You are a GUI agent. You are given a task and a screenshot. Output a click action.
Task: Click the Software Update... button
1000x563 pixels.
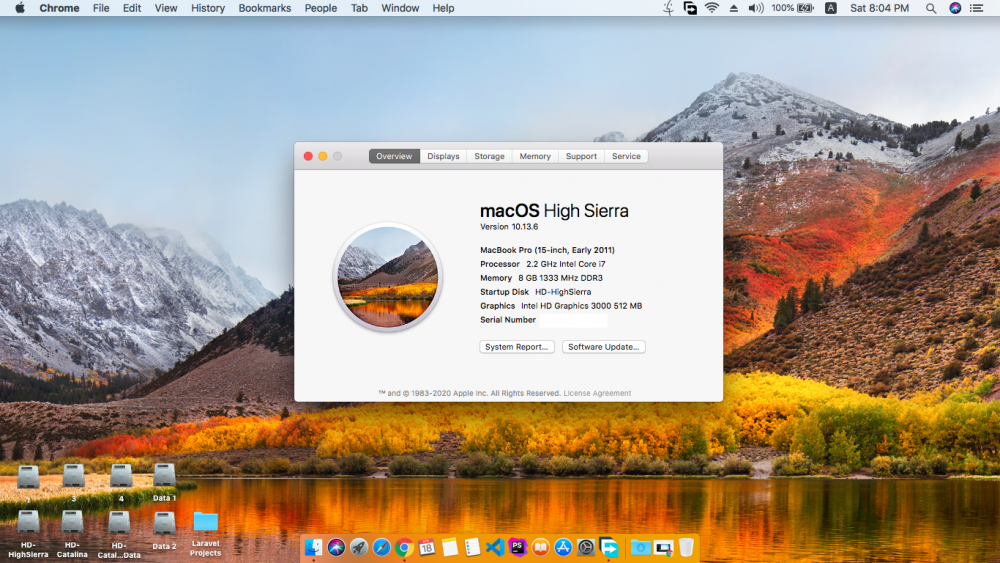(x=603, y=347)
